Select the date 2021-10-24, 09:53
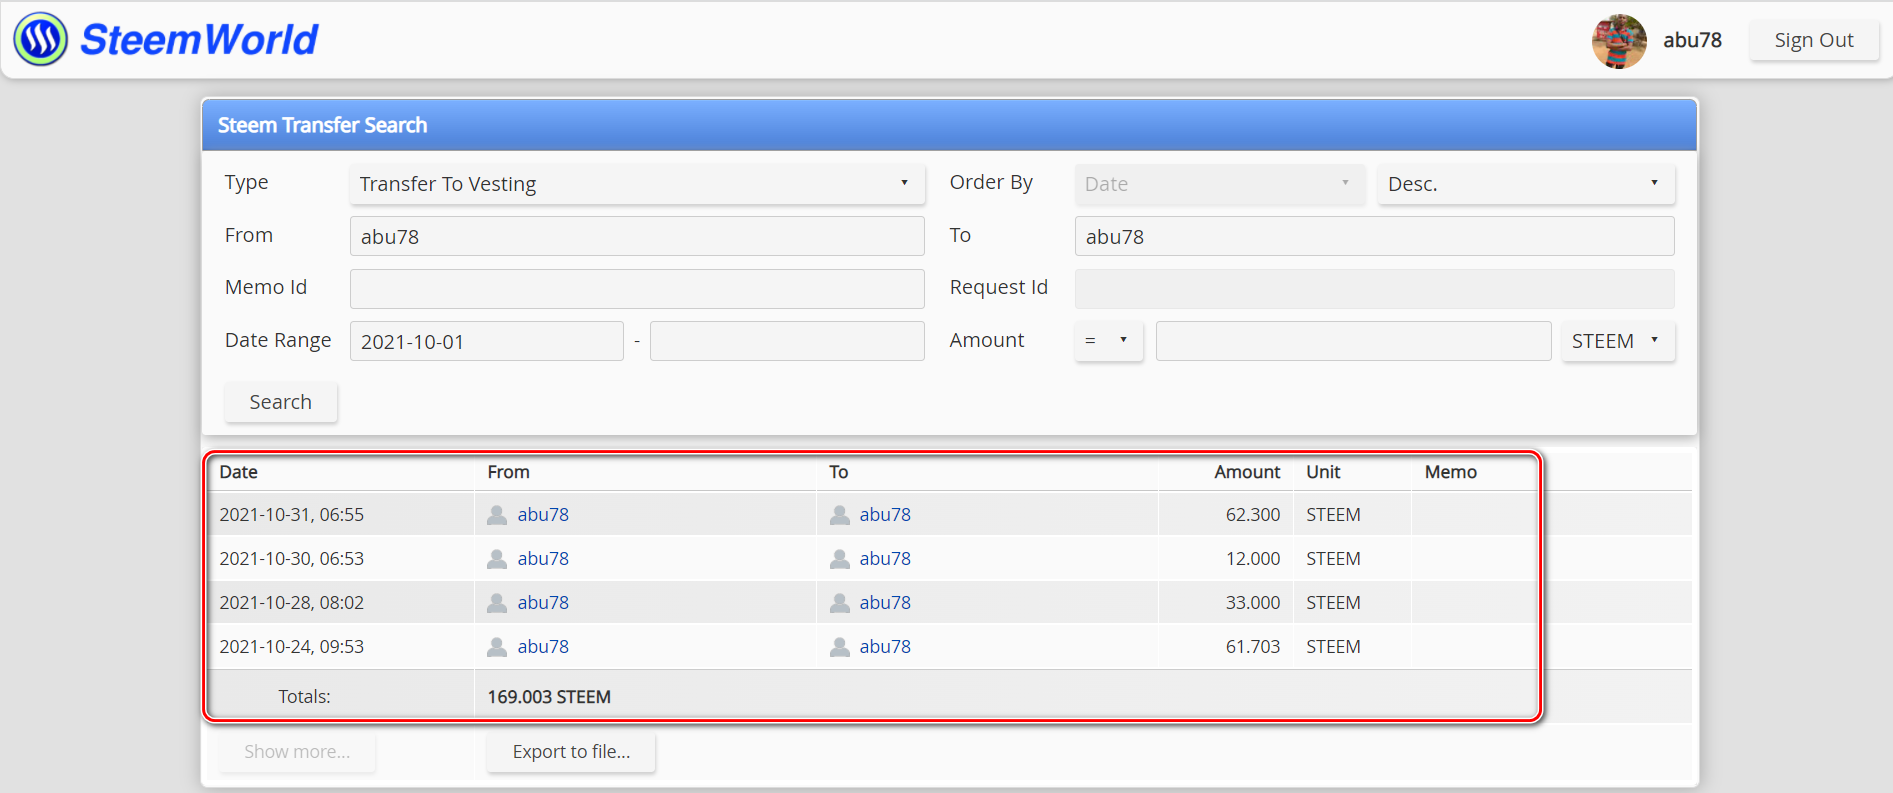 click(292, 647)
